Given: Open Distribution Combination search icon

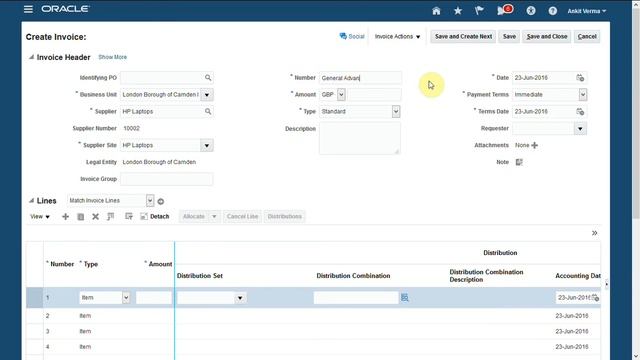Looking at the screenshot, I should click(404, 298).
